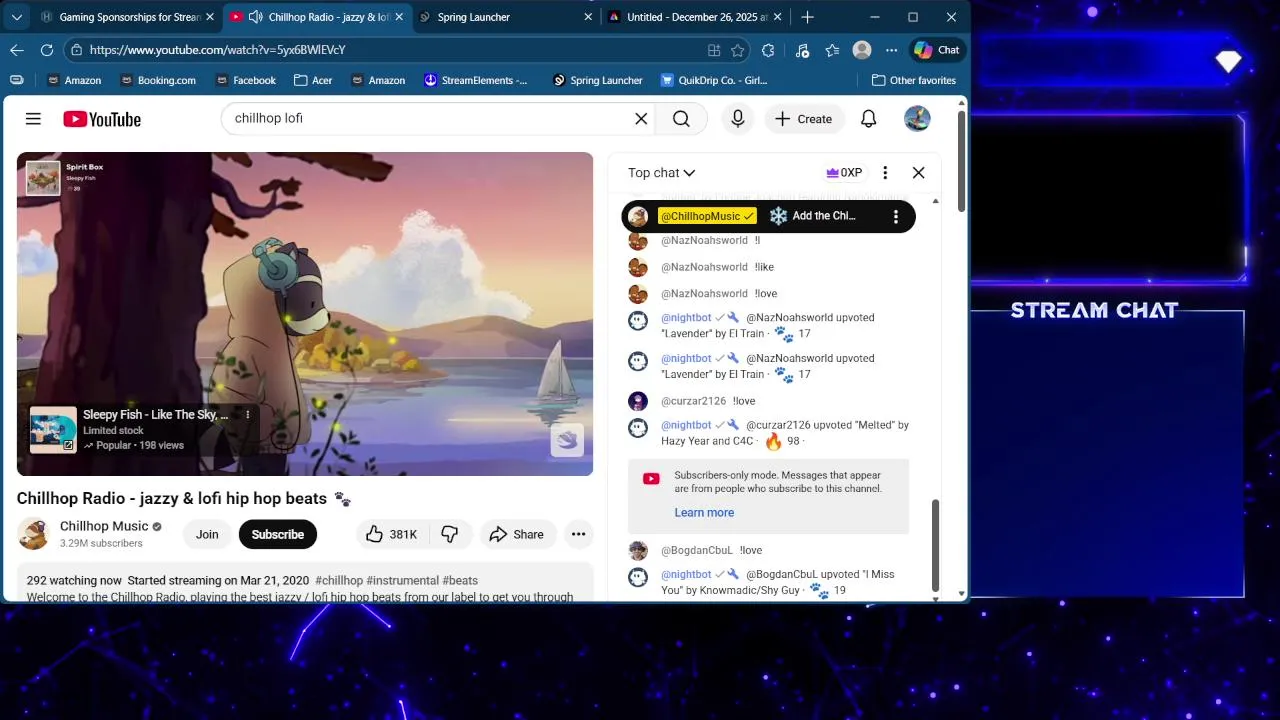Expand the Top chat dropdown
Image resolution: width=1280 pixels, height=720 pixels.
(661, 173)
